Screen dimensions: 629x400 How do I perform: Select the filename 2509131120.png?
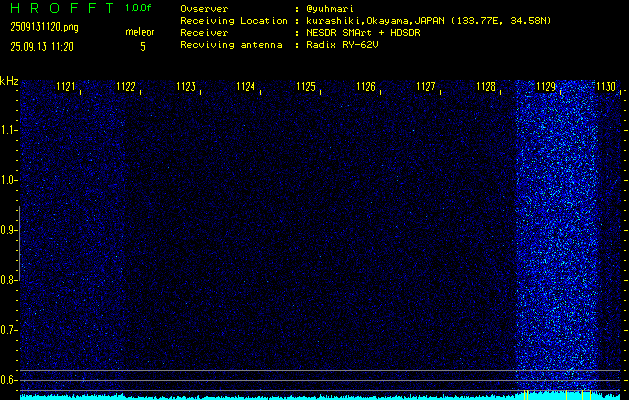pos(45,27)
